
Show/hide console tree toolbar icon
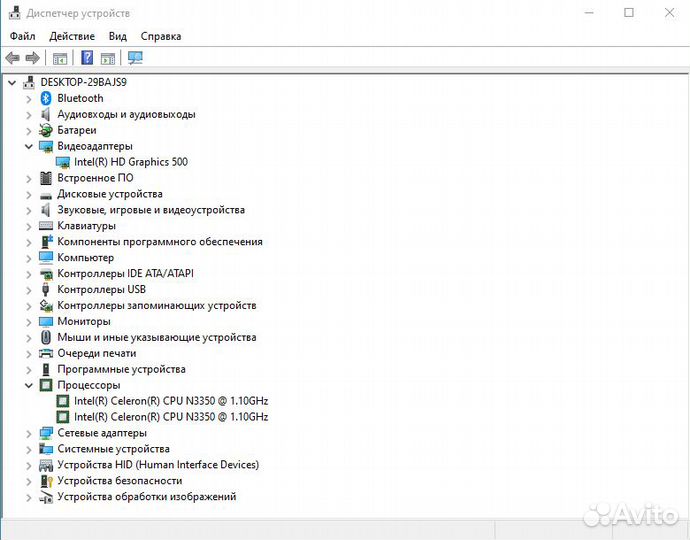tap(60, 58)
